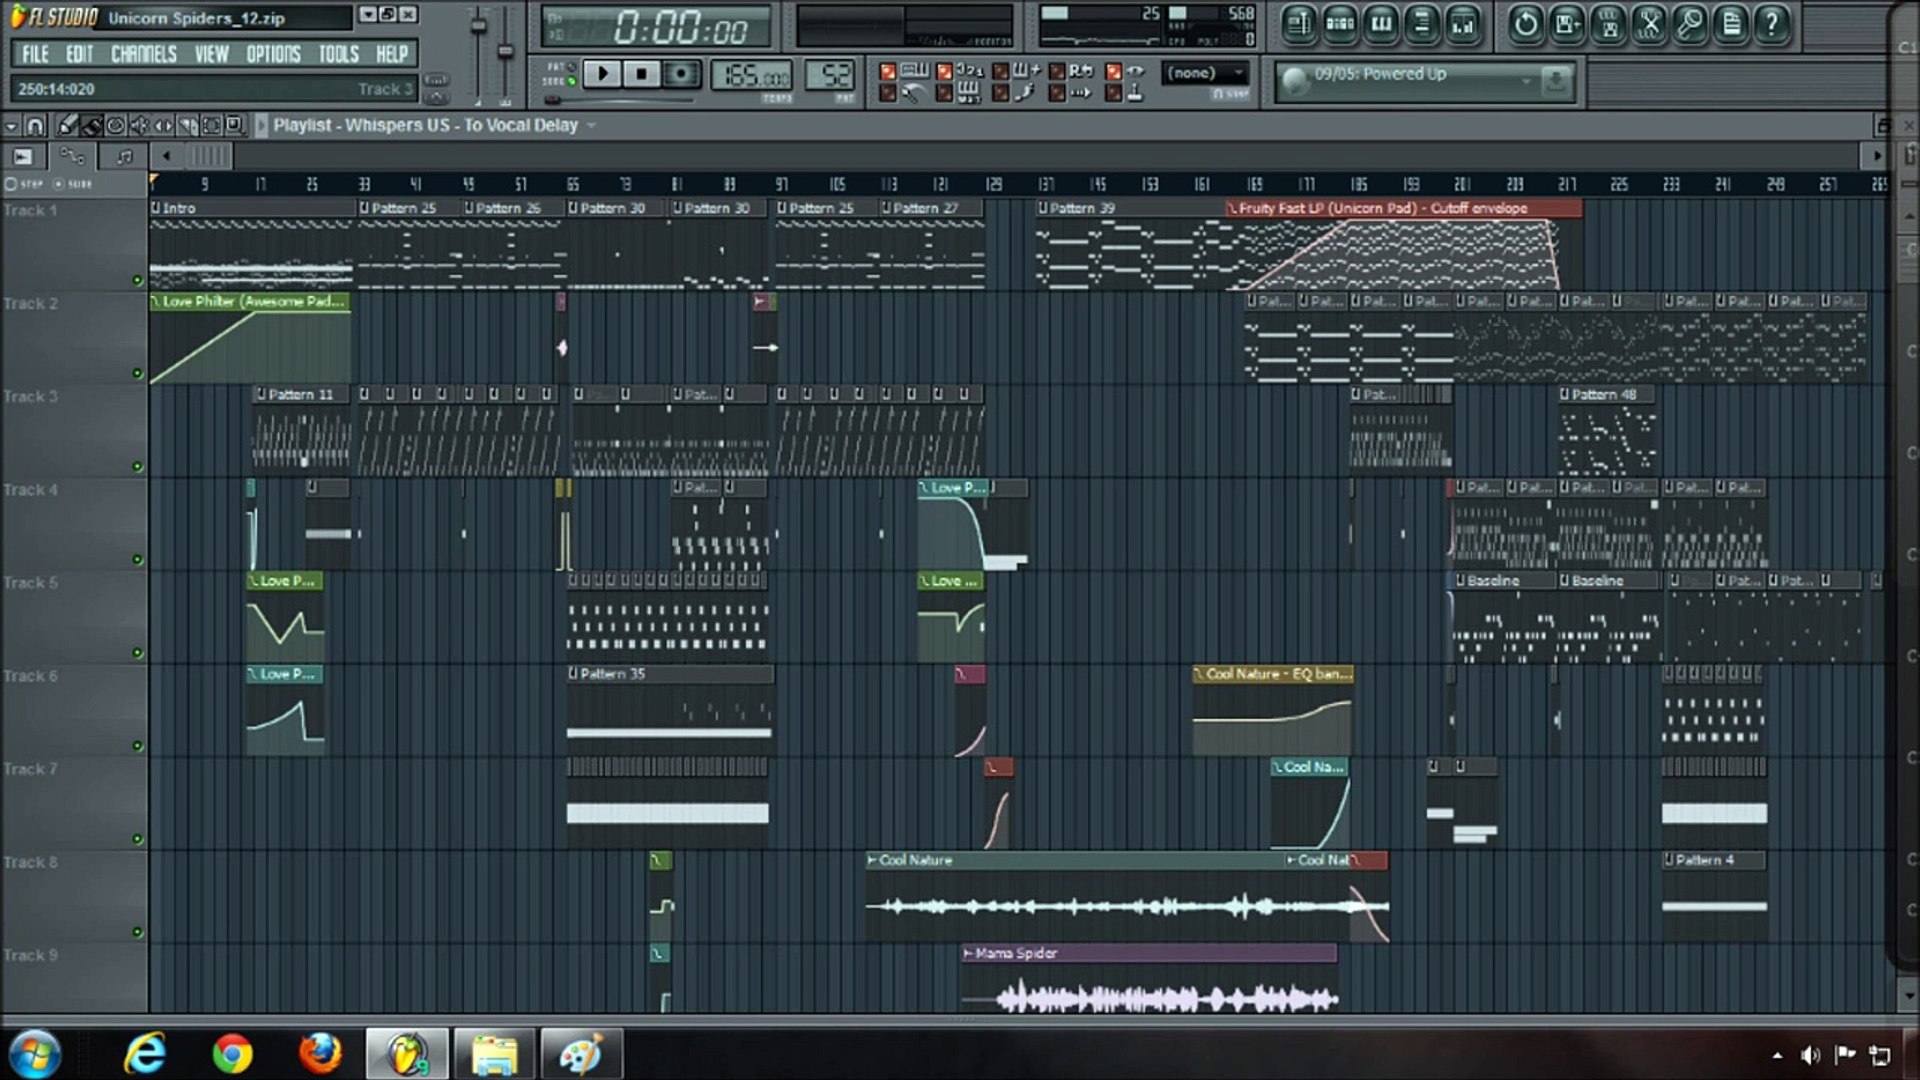Toggle typing keyboard to piano switch
Screen dimensions: 1920x1080
pyautogui.click(x=887, y=72)
